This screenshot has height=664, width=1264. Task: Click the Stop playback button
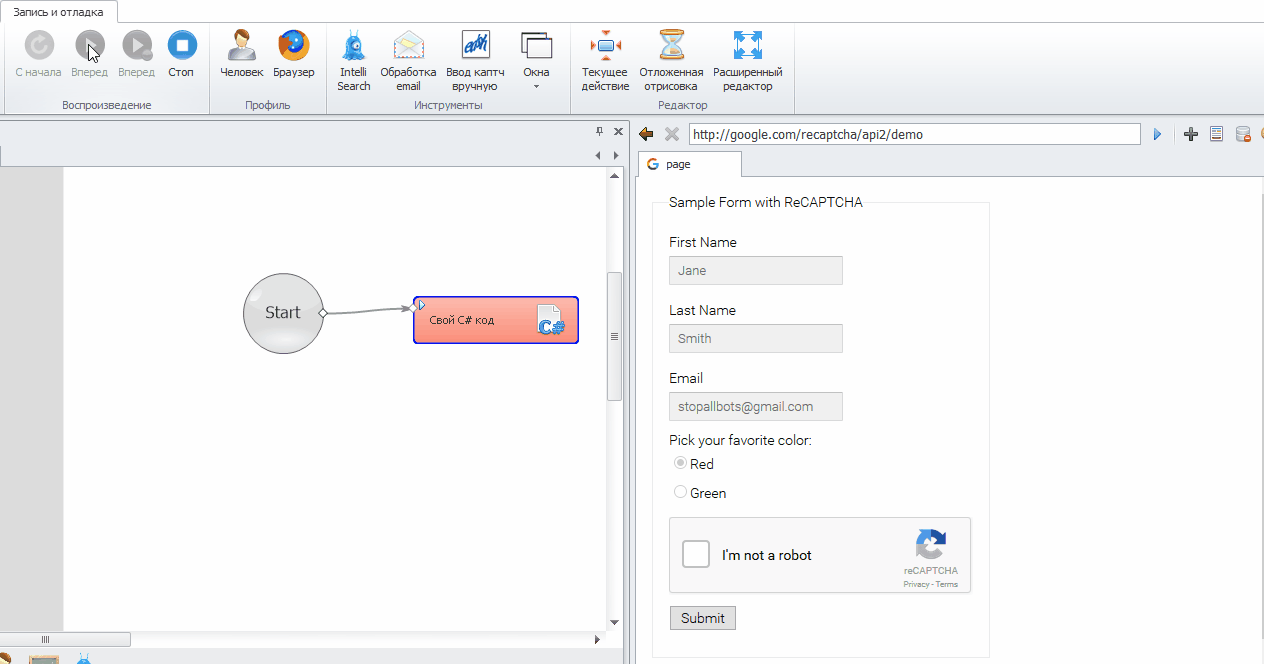(181, 54)
